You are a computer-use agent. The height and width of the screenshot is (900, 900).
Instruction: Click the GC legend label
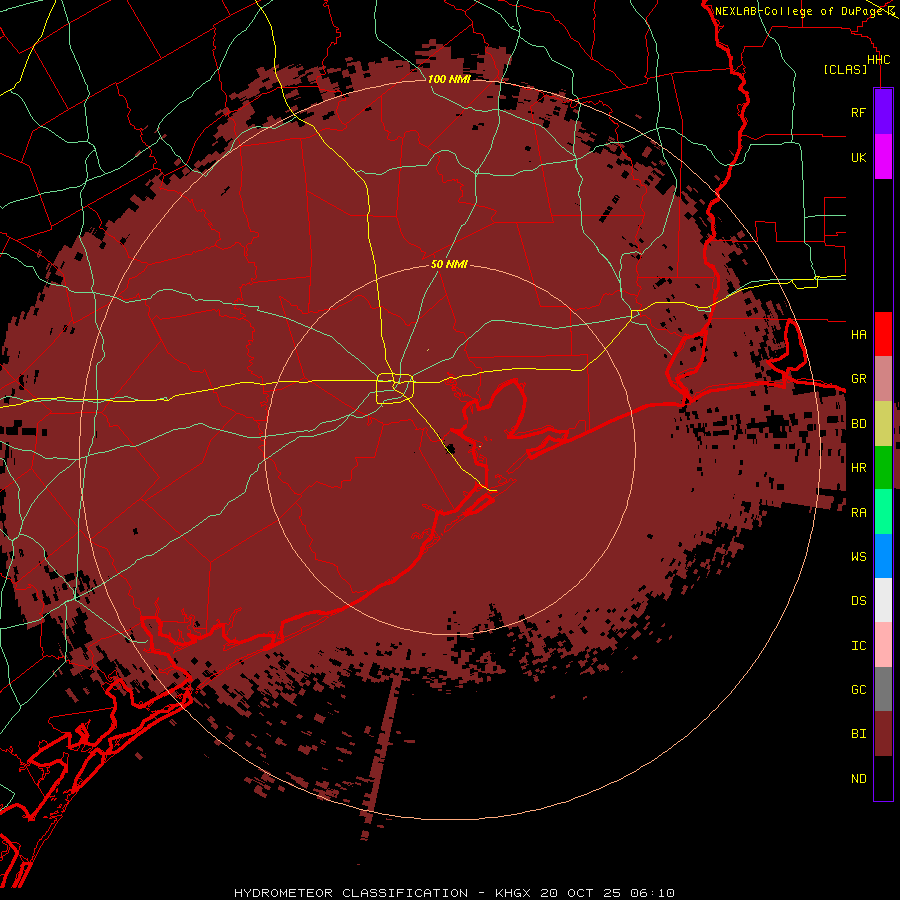(x=858, y=689)
